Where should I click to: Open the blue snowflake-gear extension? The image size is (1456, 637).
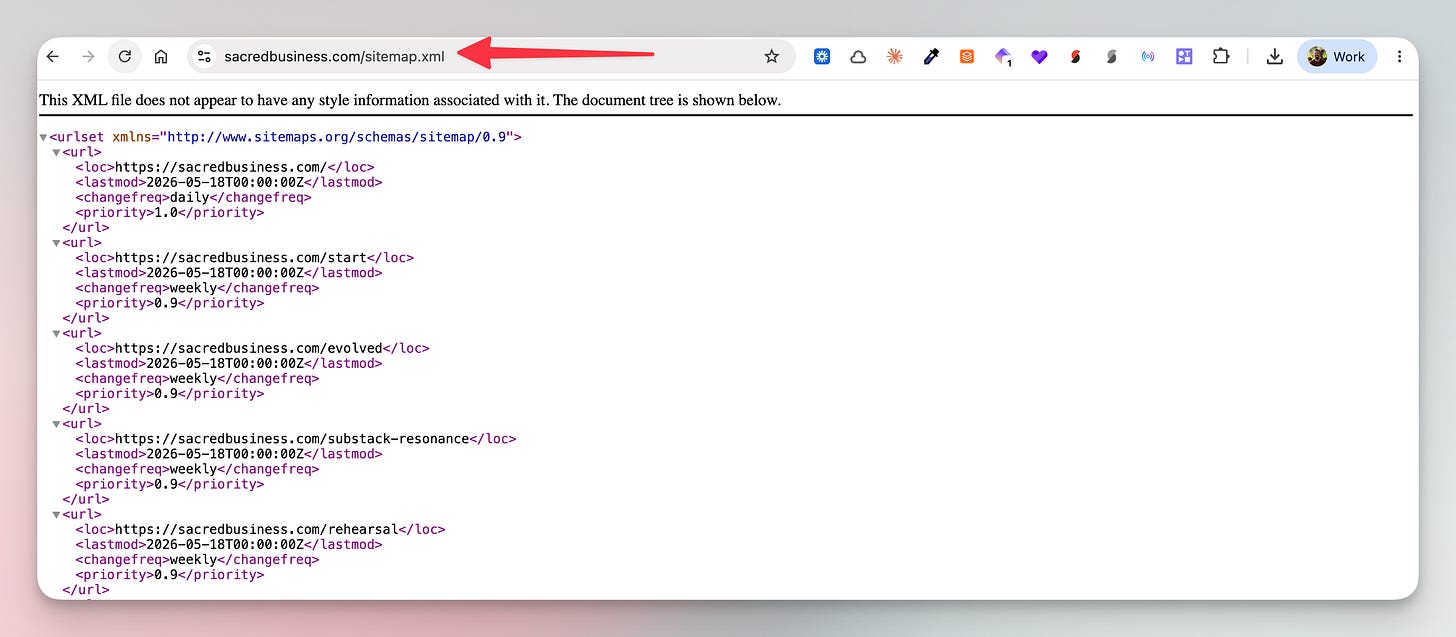tap(822, 57)
